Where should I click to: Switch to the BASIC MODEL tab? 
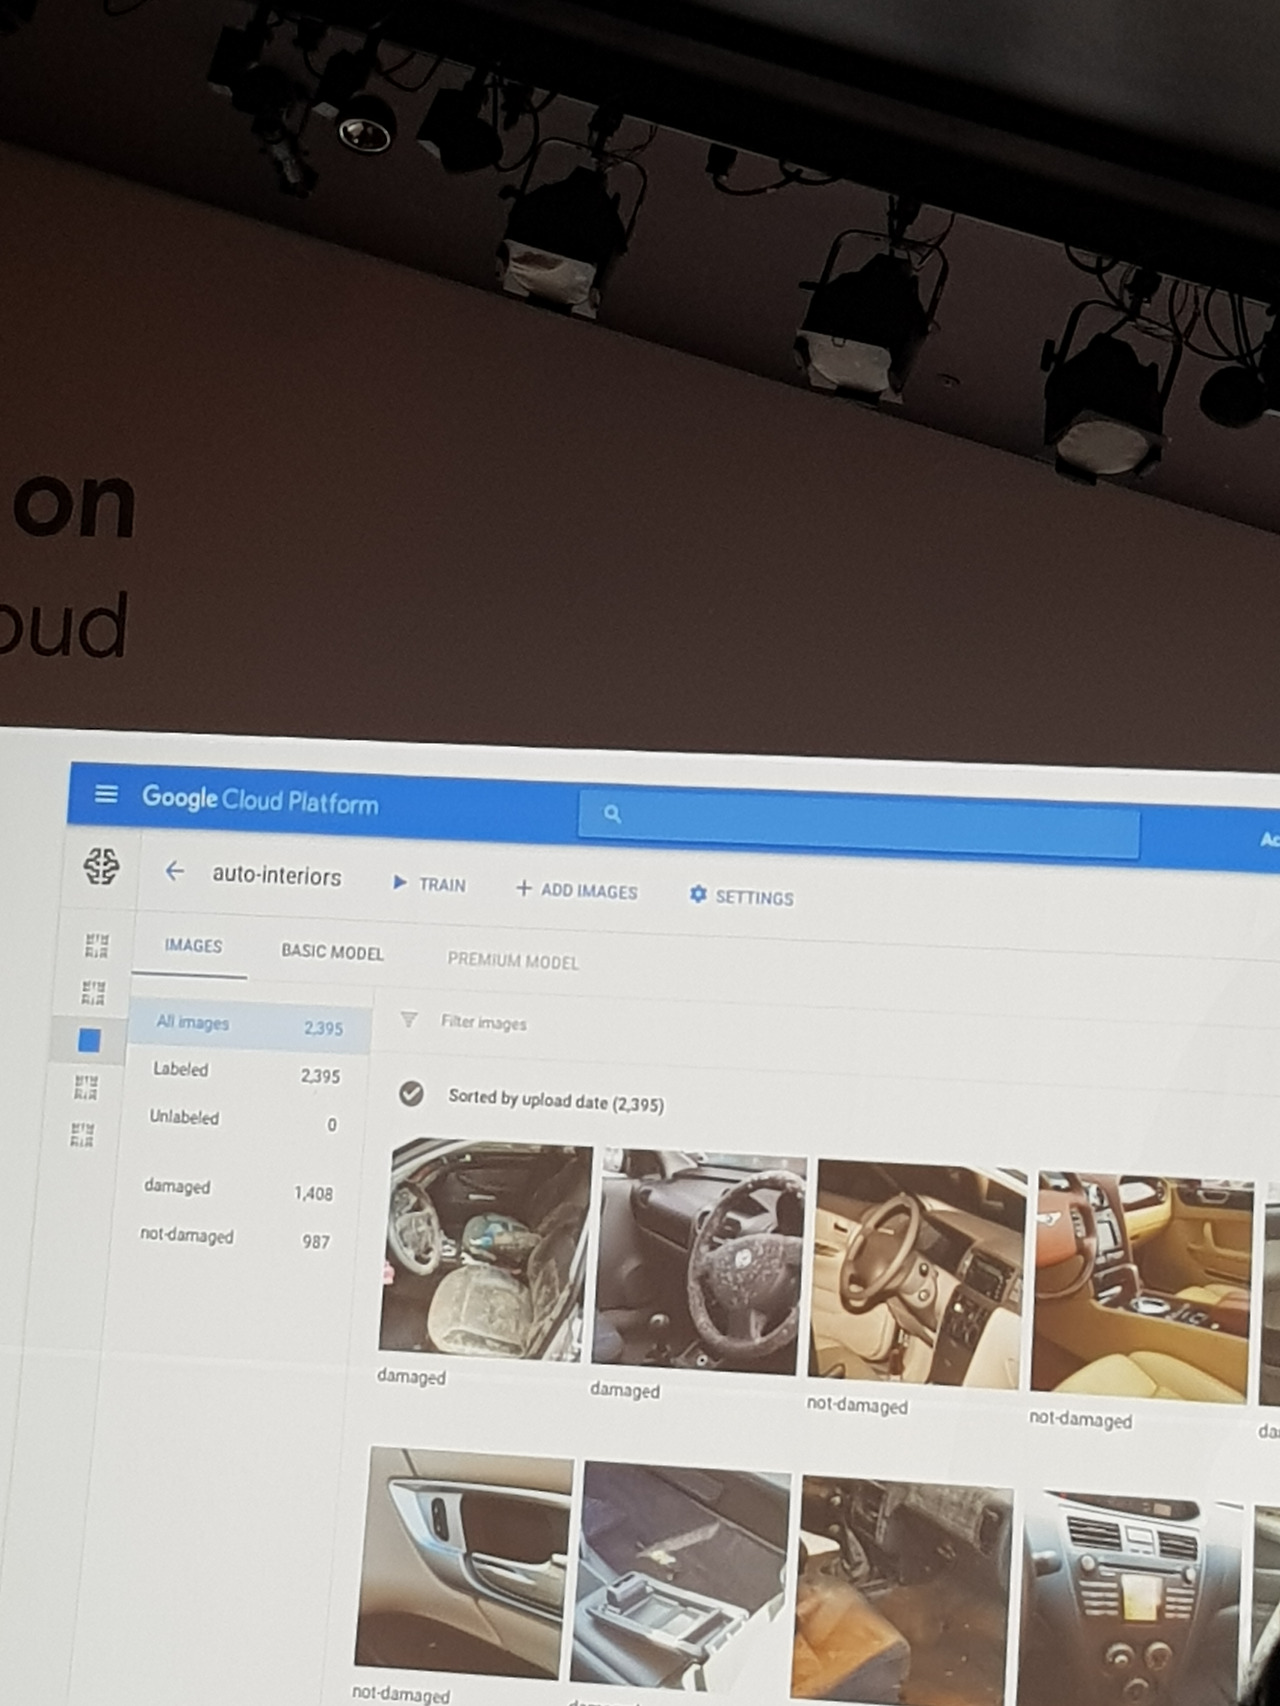[332, 952]
